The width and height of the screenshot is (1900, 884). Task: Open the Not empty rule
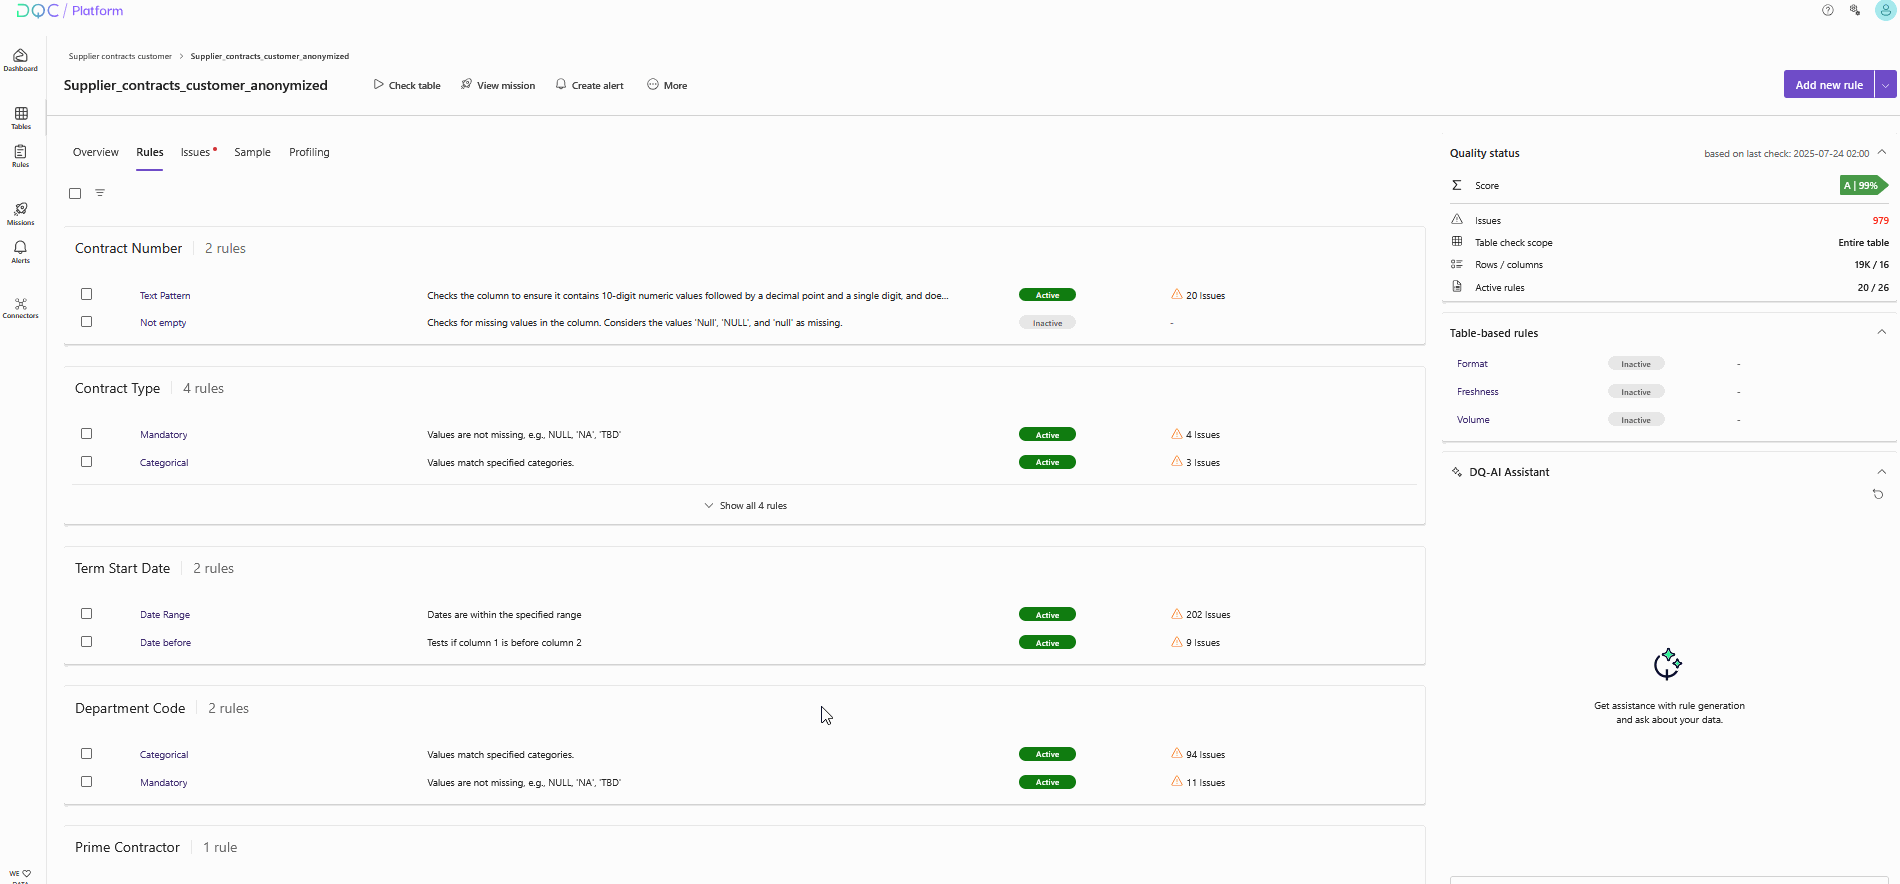(x=163, y=323)
